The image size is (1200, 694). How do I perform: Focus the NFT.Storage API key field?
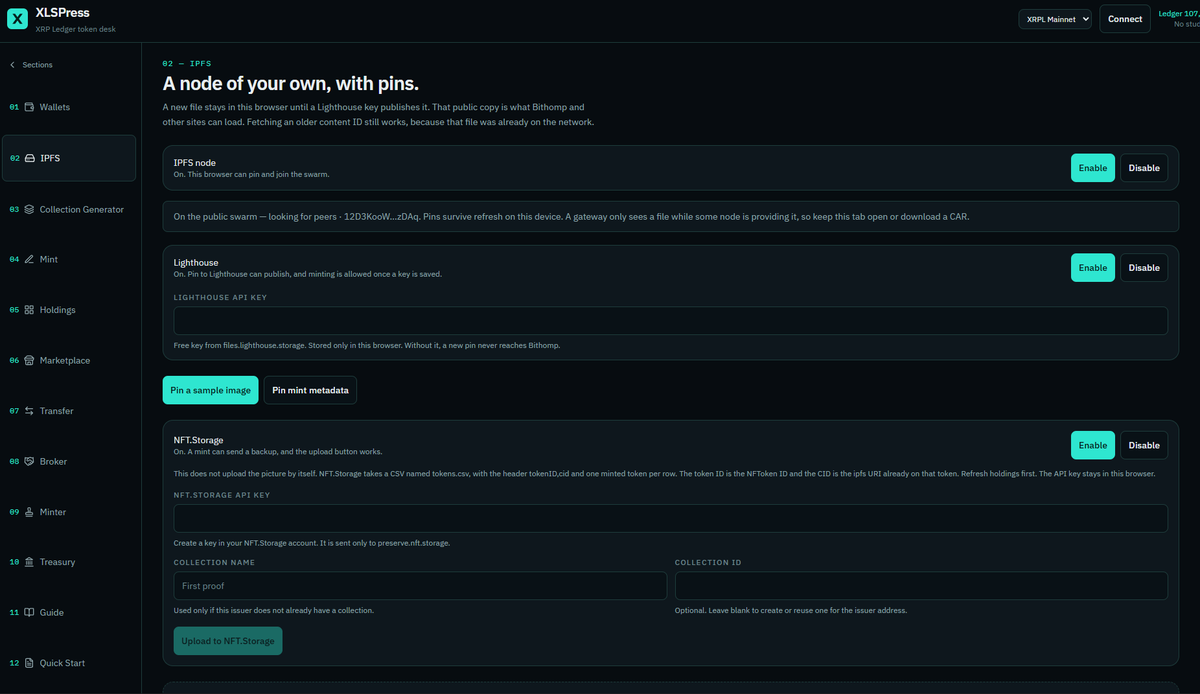[x=671, y=519]
